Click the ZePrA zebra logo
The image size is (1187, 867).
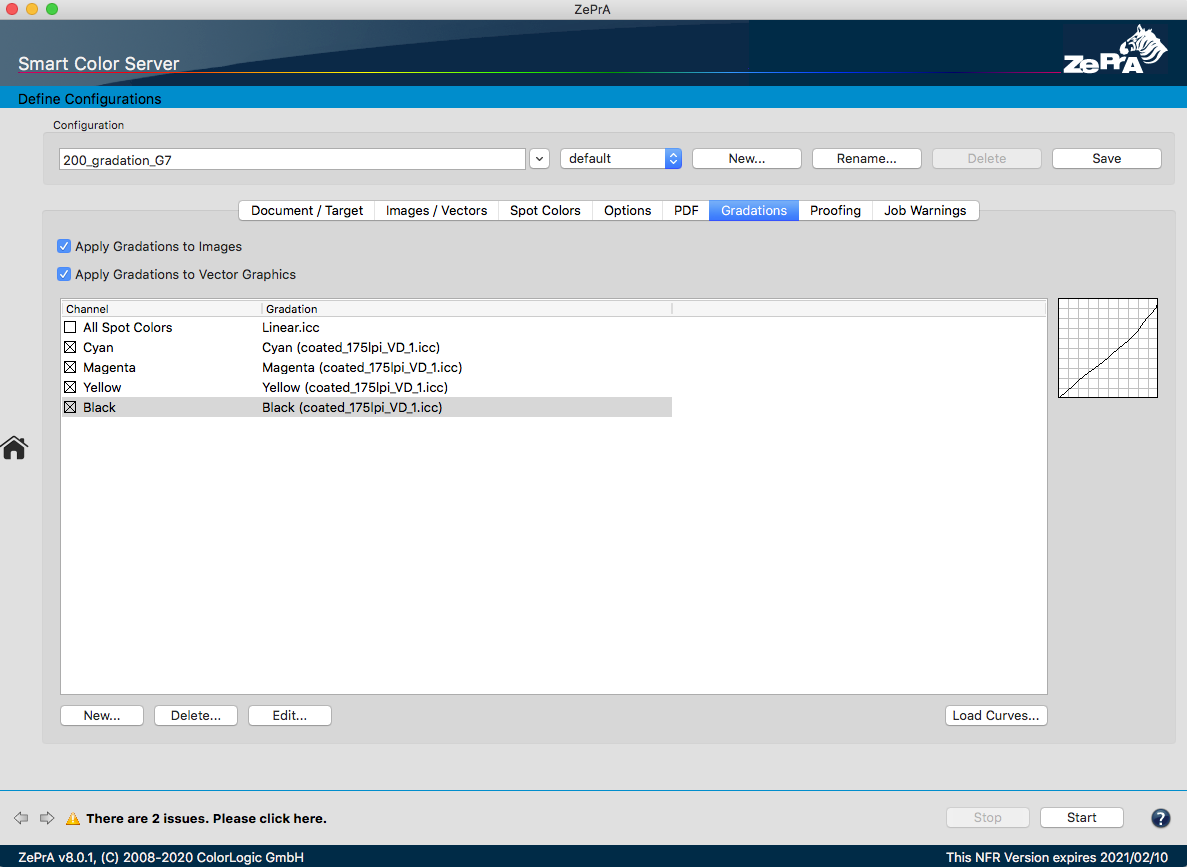tap(1114, 49)
